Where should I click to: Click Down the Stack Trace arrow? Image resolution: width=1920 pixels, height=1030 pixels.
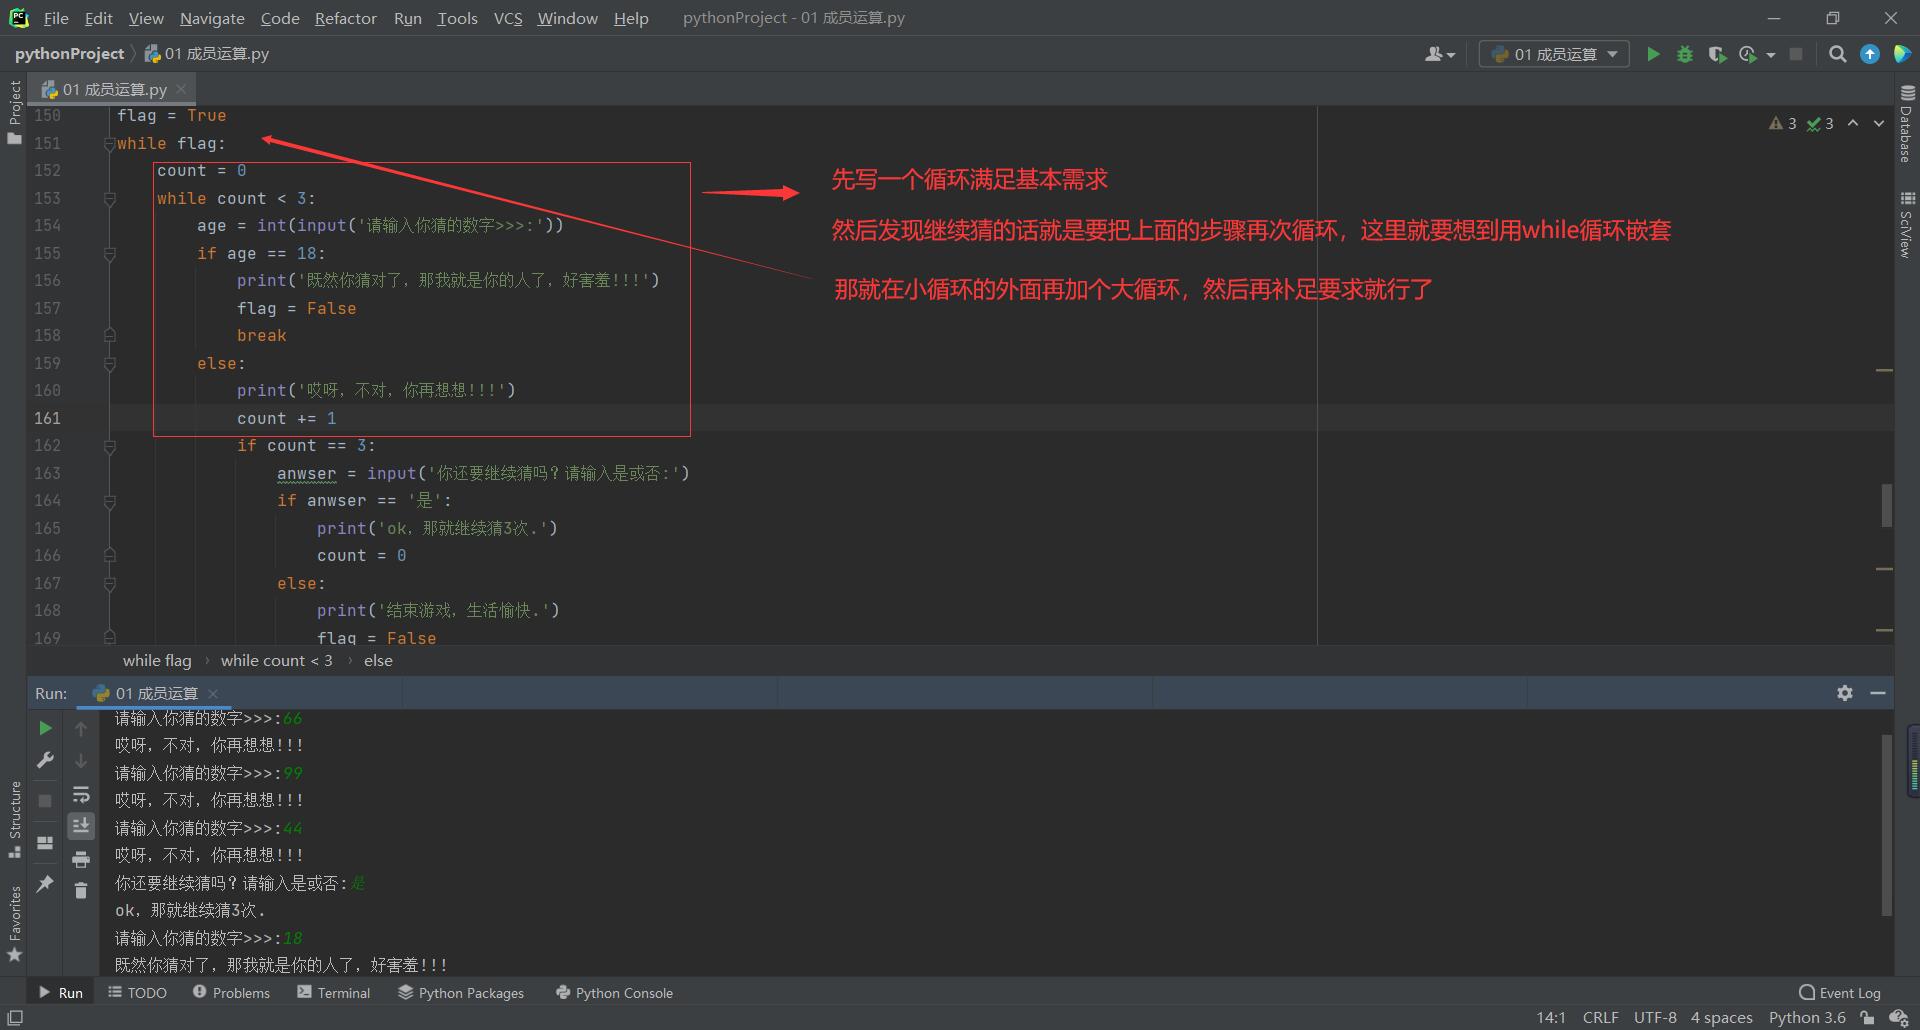pyautogui.click(x=81, y=761)
